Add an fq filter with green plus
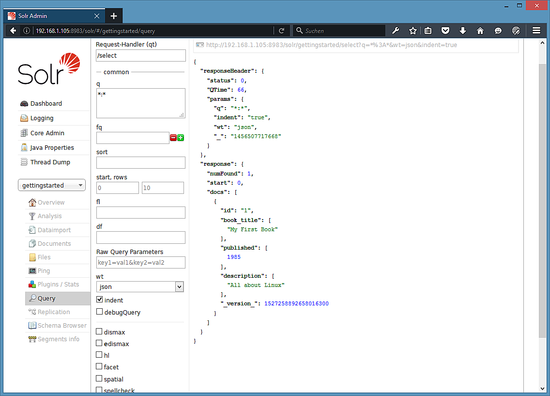 tap(181, 138)
